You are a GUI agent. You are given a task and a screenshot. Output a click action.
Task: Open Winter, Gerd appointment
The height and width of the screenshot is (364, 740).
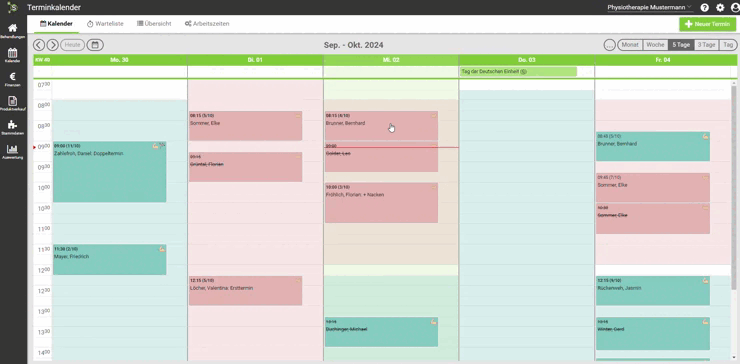pyautogui.click(x=653, y=334)
